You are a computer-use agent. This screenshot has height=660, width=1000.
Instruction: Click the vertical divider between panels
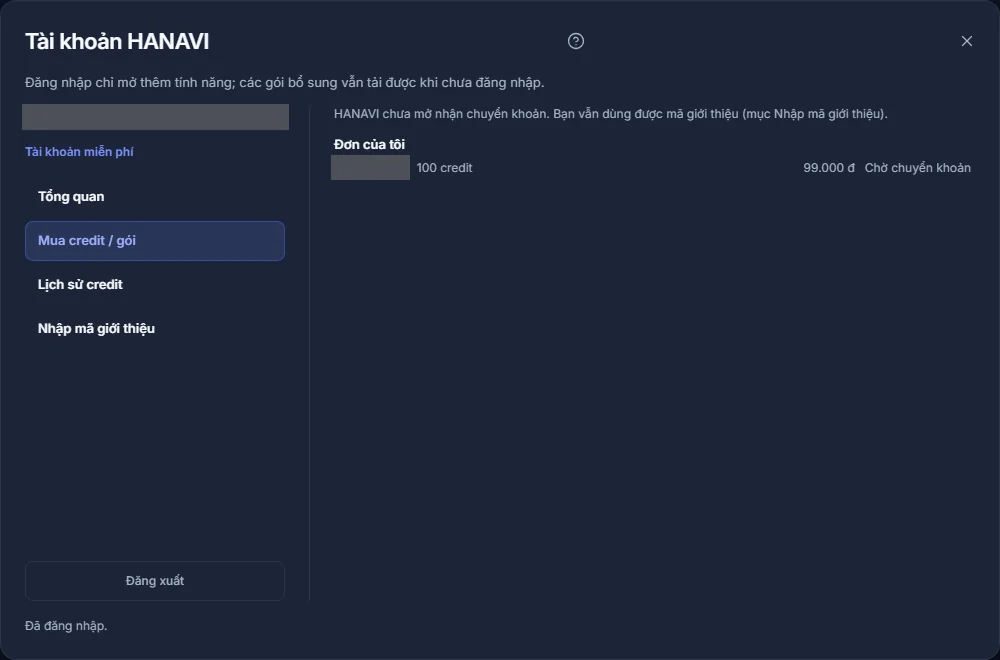coord(309,354)
